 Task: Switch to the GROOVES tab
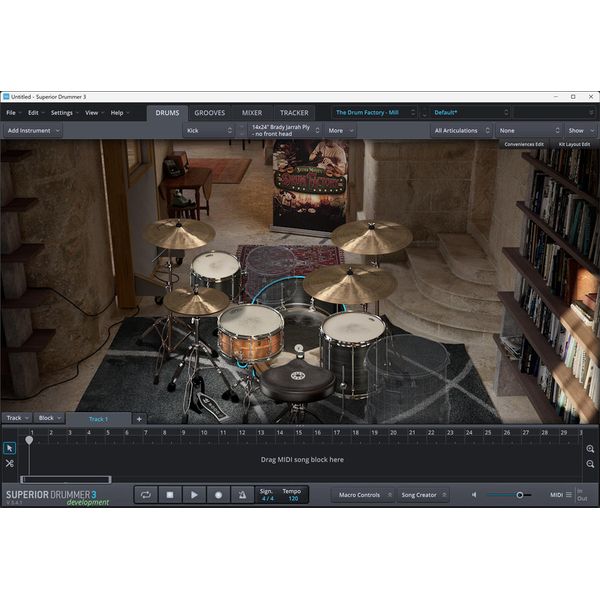209,113
